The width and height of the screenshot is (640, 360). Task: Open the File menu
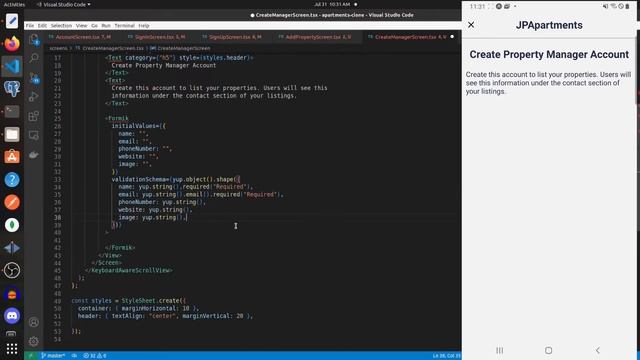(x=30, y=25)
